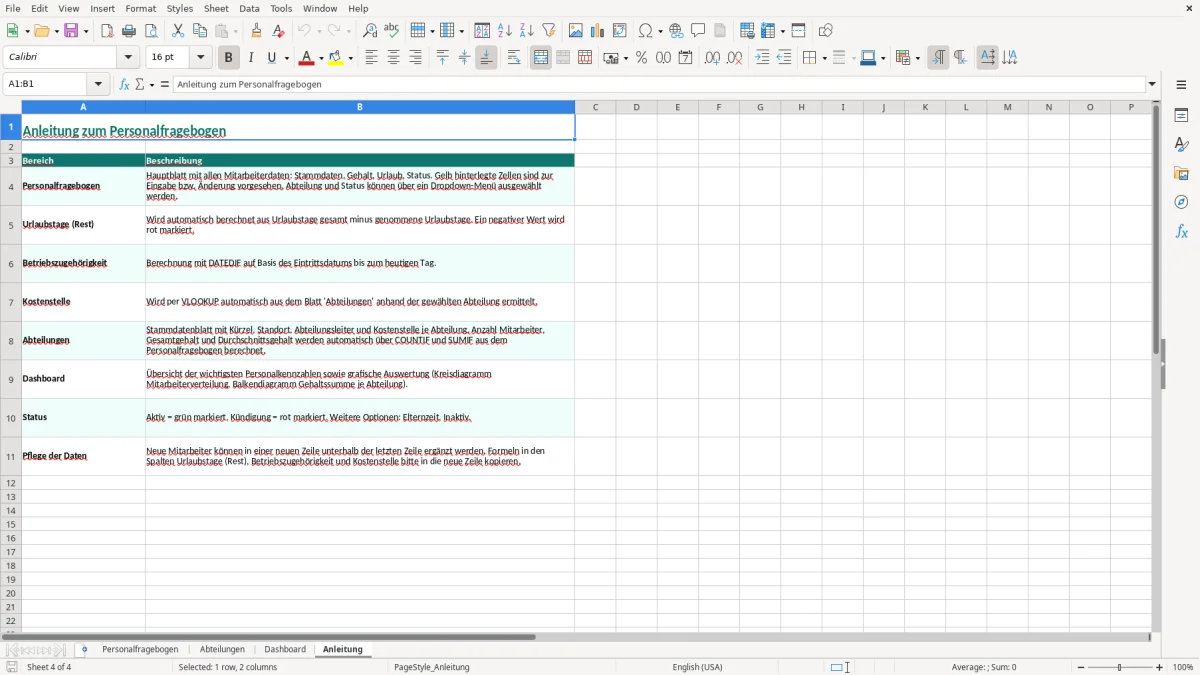The width and height of the screenshot is (1200, 675).
Task: Open font color dropdown arrow
Action: coord(321,58)
